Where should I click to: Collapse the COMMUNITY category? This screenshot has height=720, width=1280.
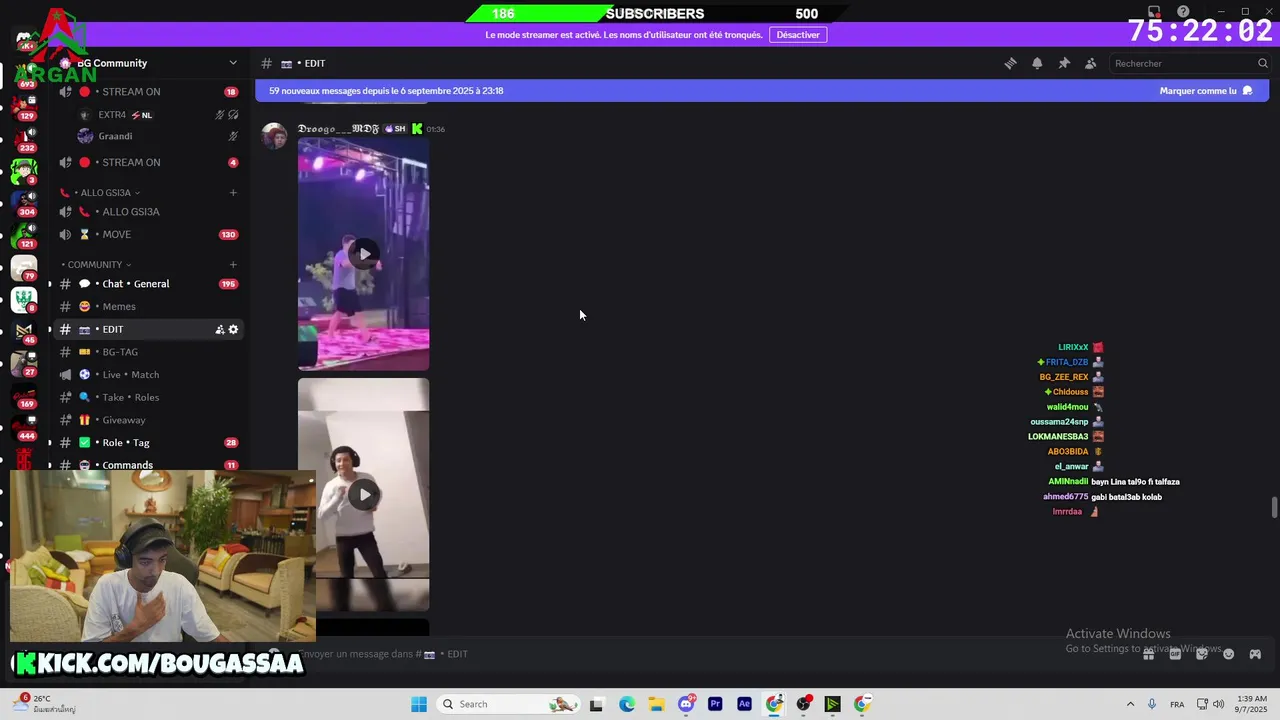(98, 264)
